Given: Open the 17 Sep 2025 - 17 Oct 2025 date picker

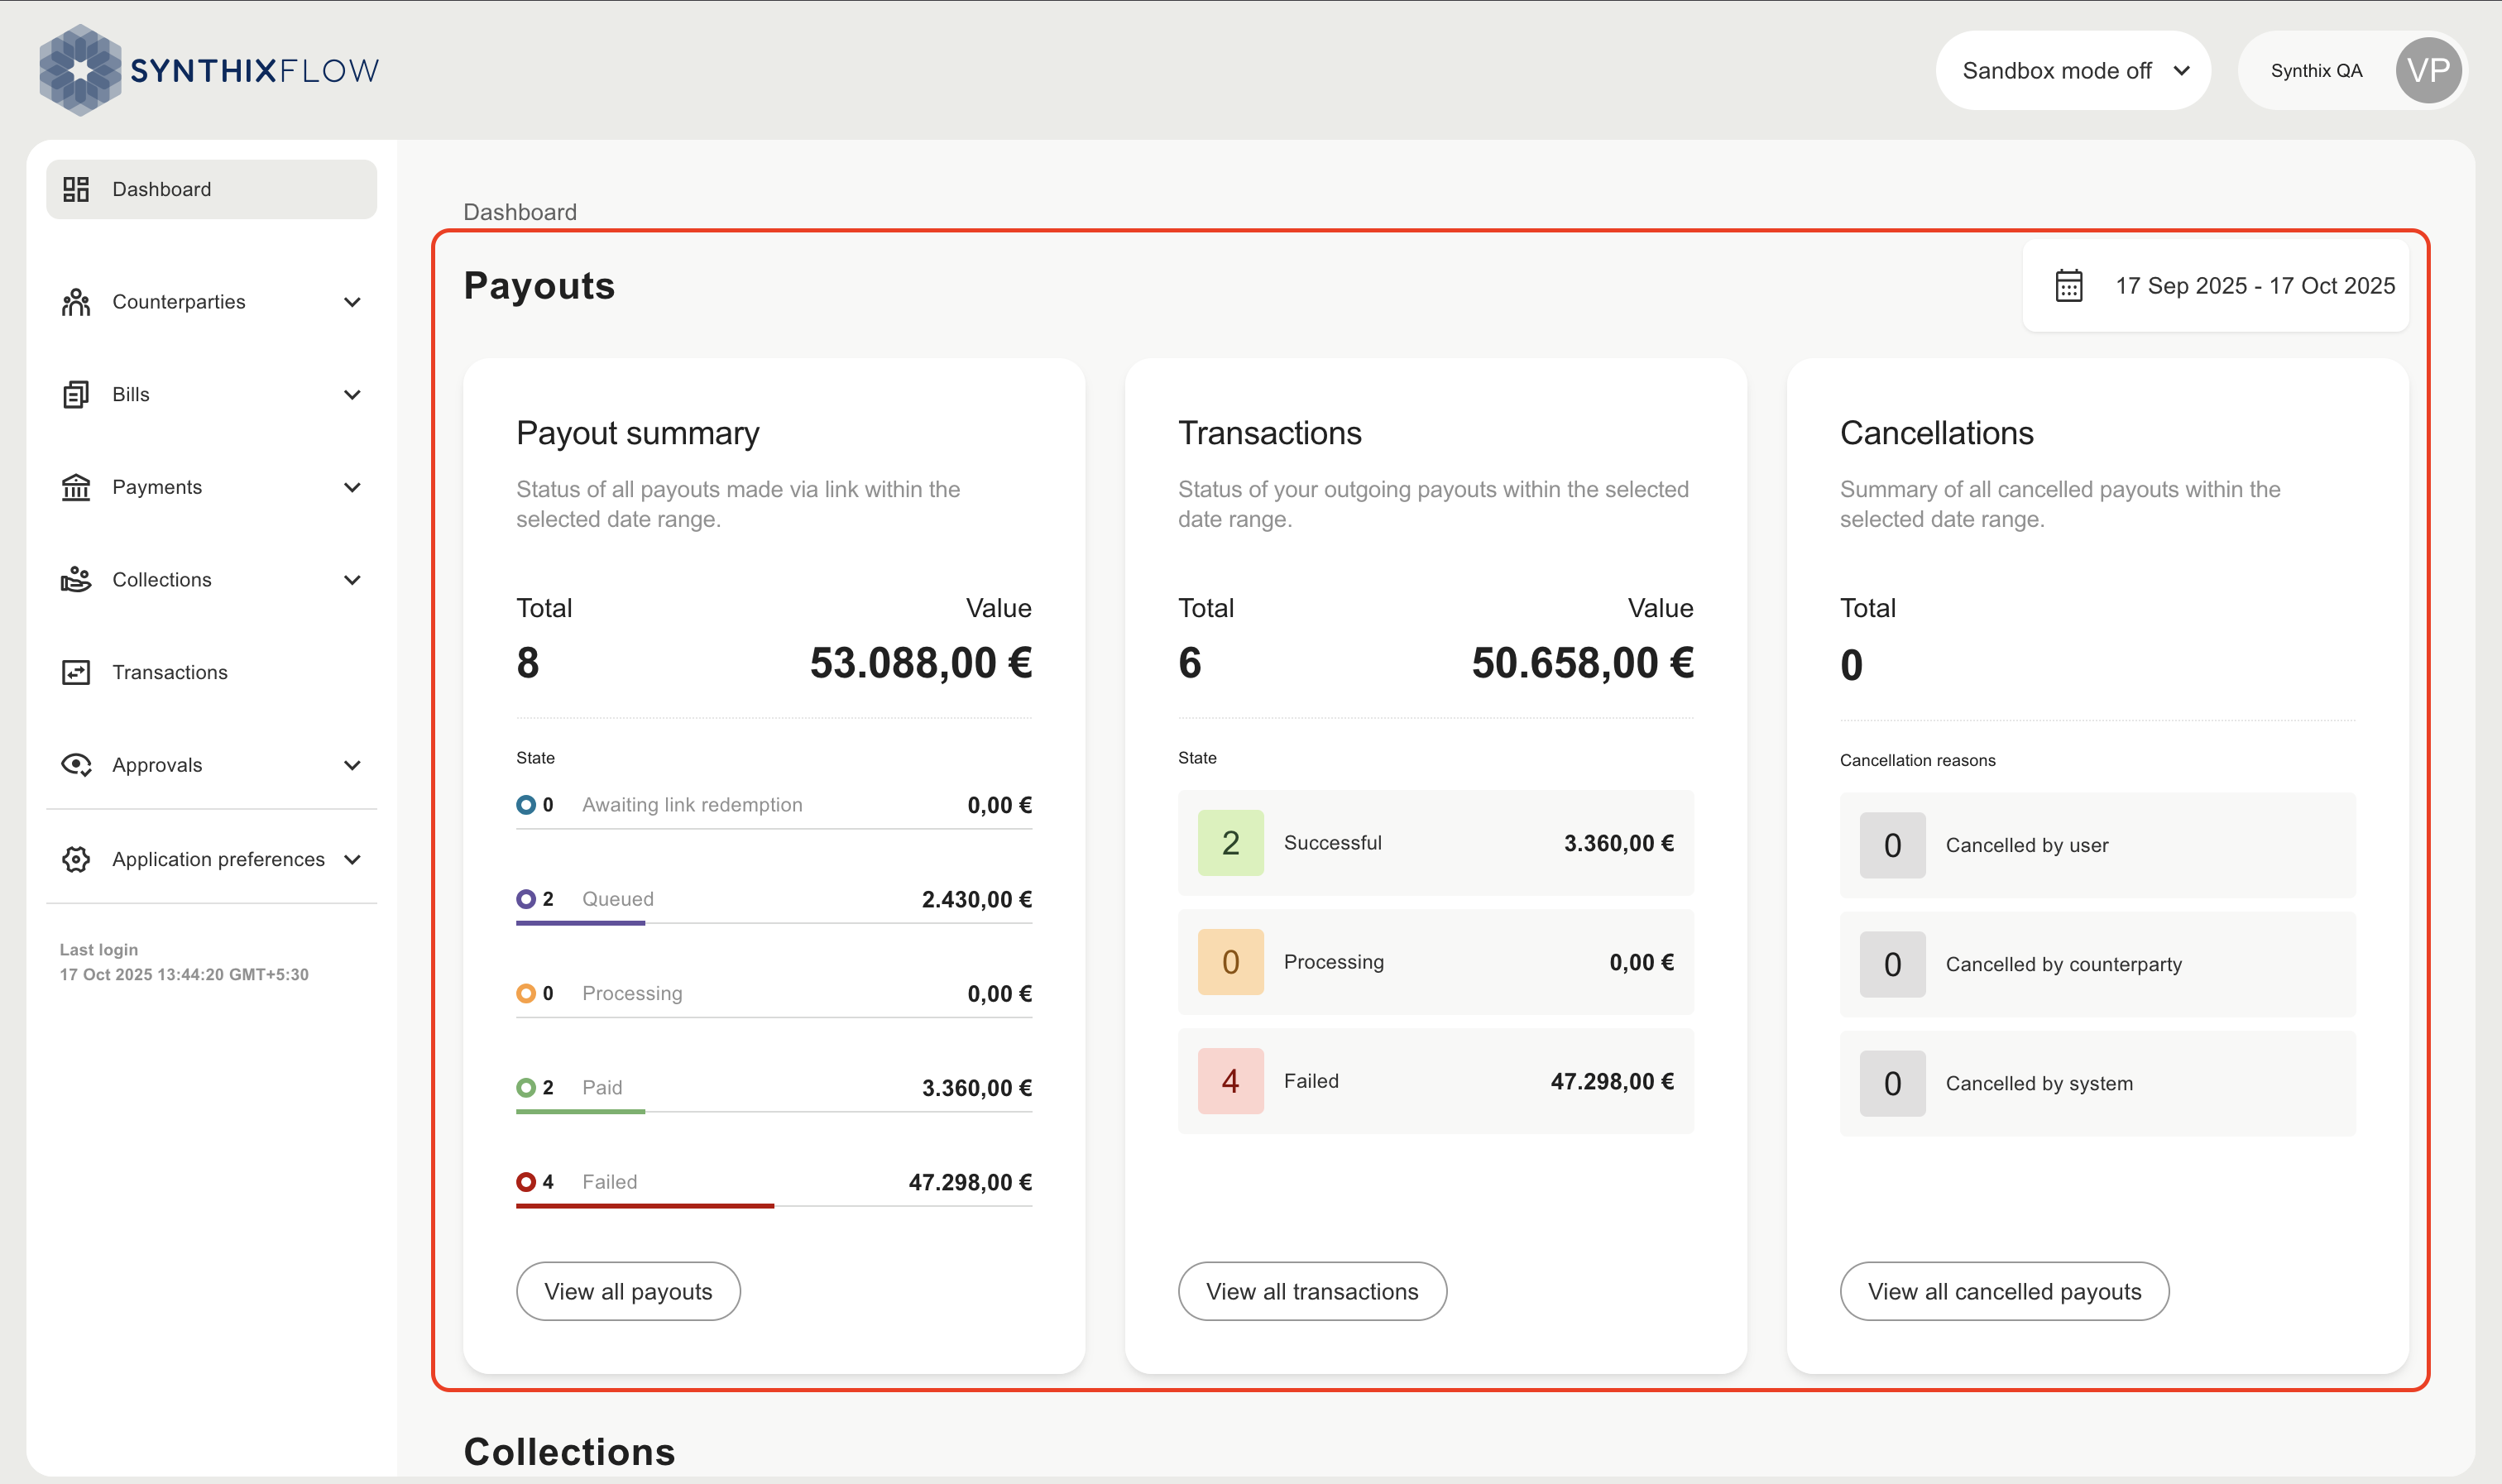Looking at the screenshot, I should coord(2215,286).
